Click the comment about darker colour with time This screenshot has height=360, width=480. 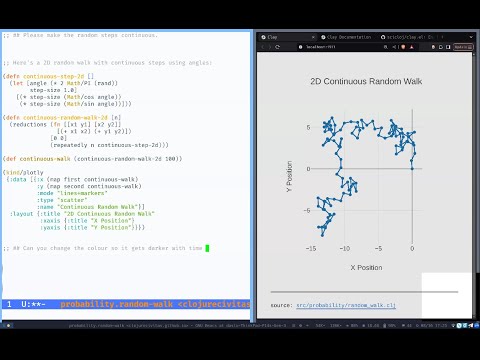tap(103, 248)
